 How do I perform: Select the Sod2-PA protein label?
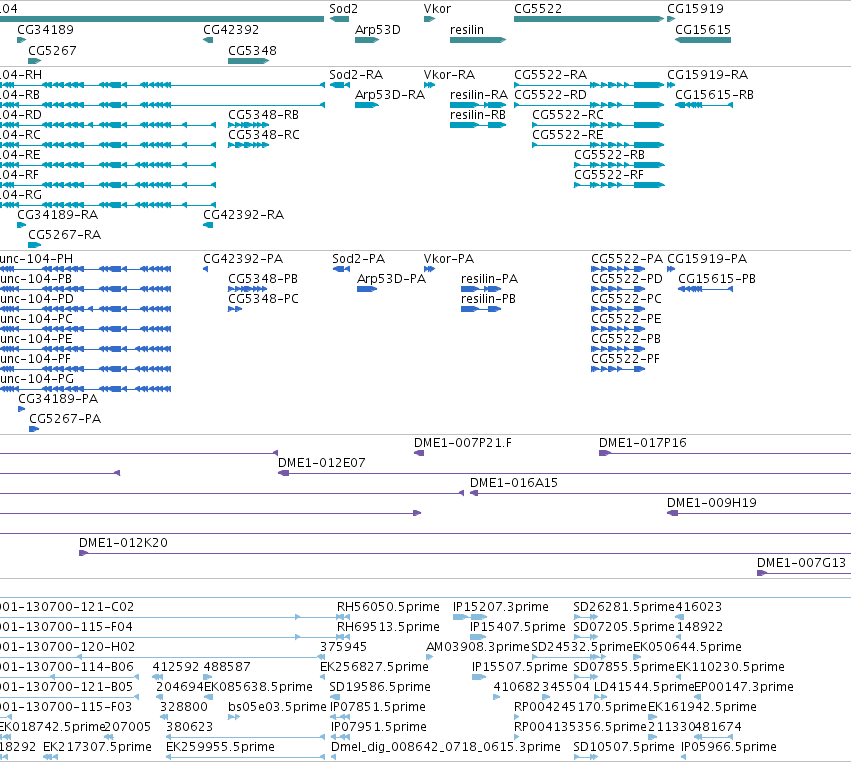pyautogui.click(x=358, y=258)
